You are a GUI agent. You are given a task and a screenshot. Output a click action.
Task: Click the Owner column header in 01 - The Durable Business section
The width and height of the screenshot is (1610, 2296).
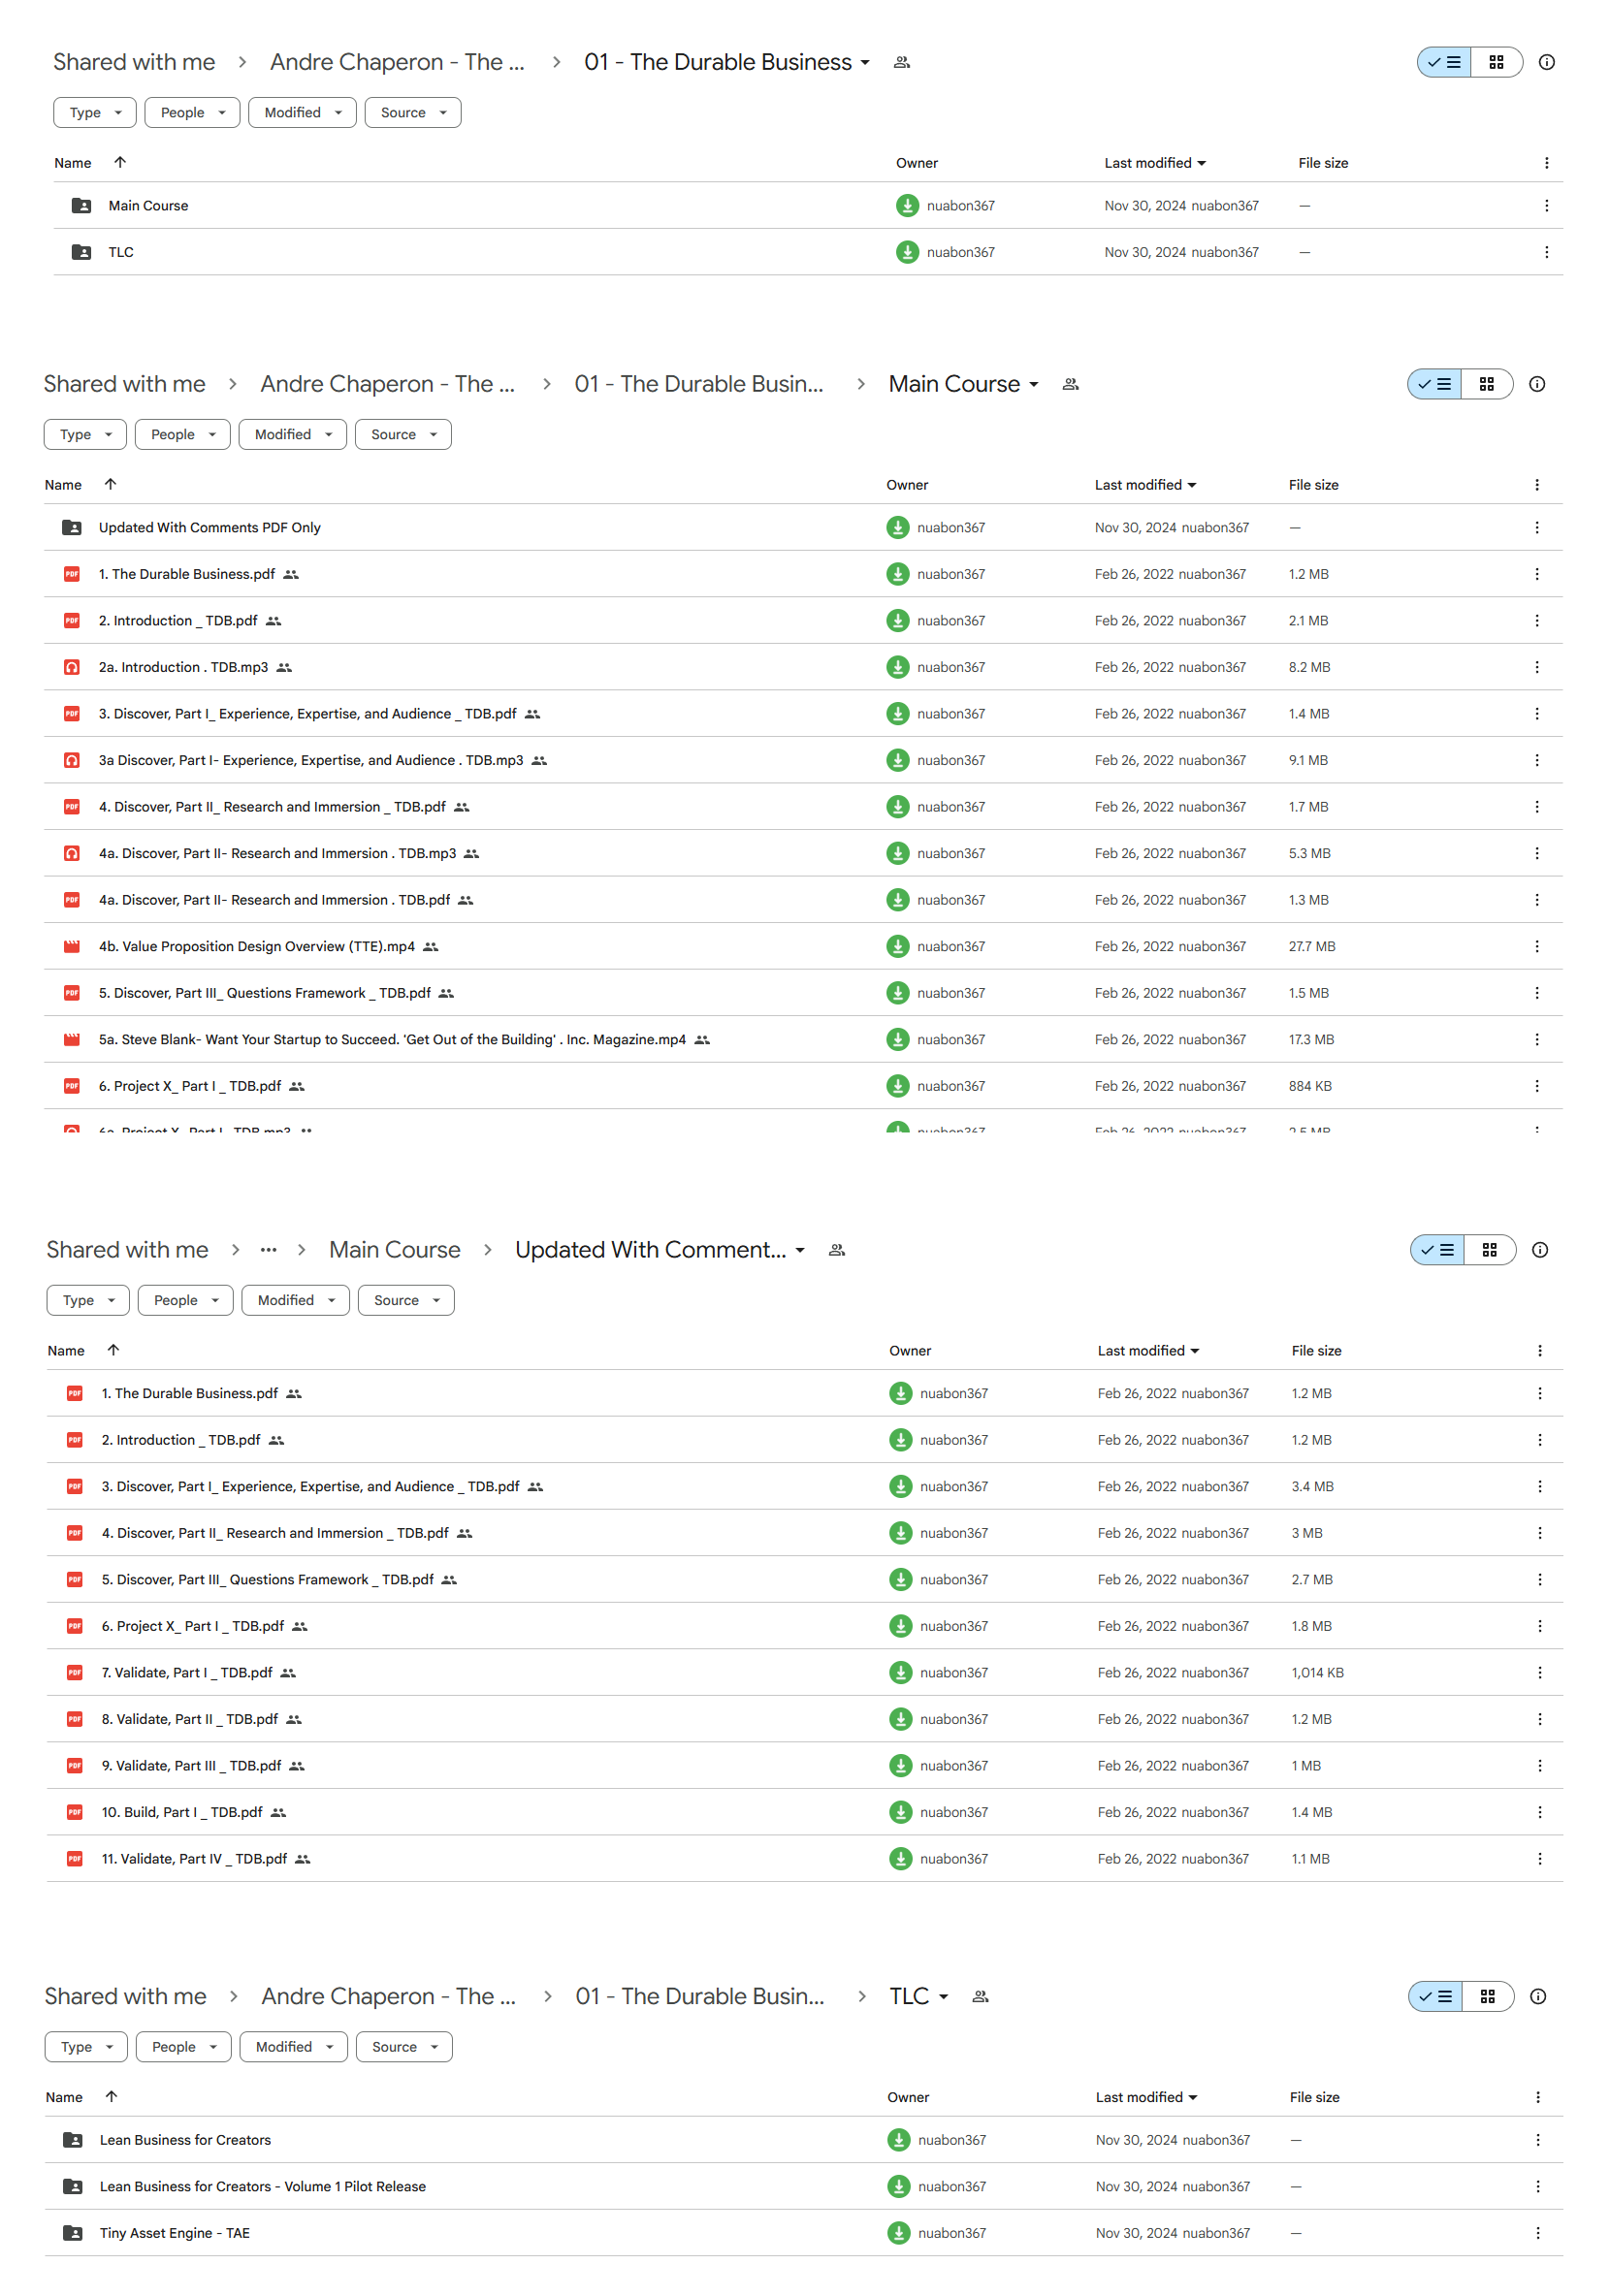click(916, 163)
